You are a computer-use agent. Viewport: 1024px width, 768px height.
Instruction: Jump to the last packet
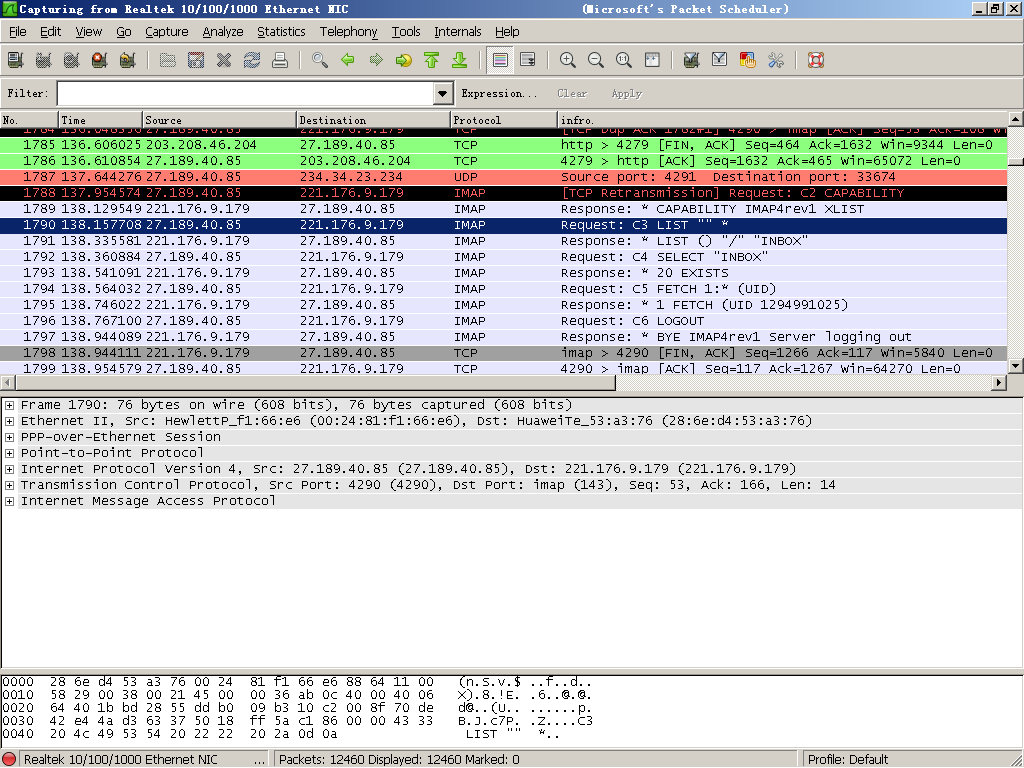(460, 60)
